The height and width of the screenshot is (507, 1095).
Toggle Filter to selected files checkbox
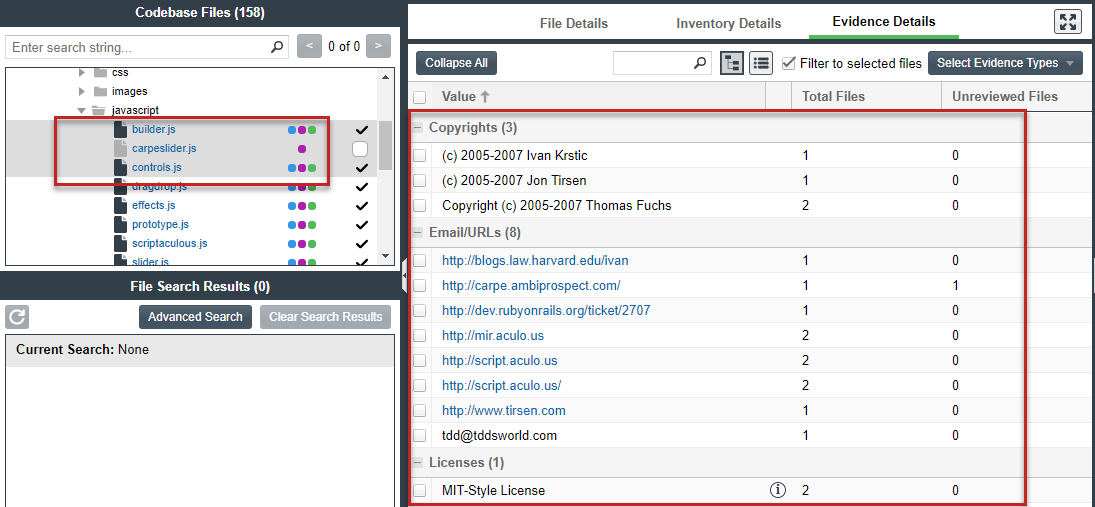pos(789,63)
